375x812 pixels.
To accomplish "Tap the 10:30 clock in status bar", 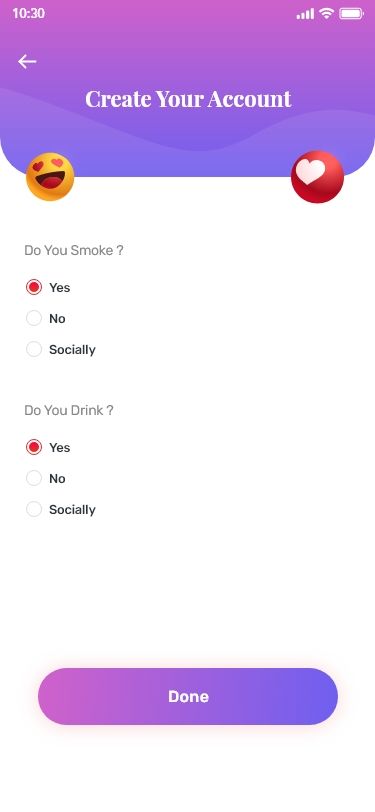I will pos(28,13).
